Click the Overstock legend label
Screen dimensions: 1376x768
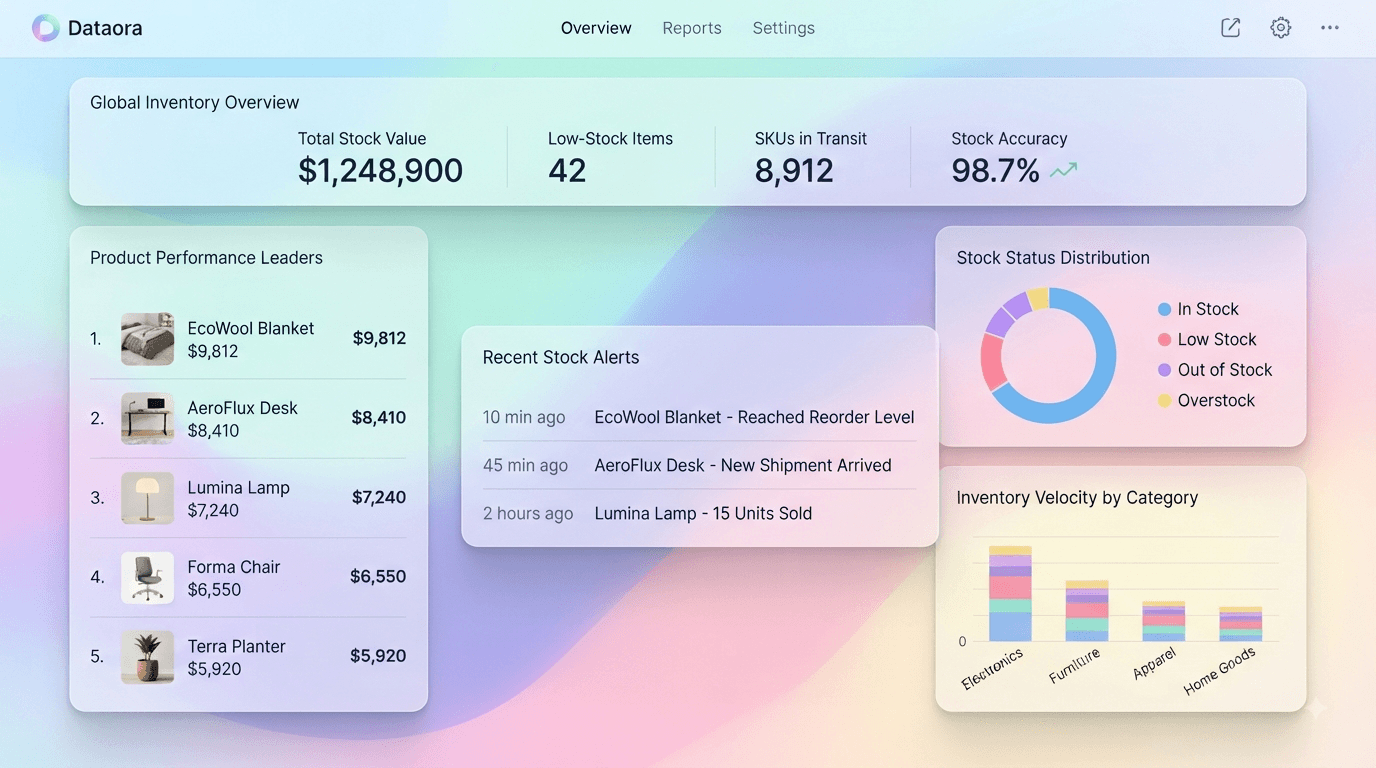point(1216,401)
